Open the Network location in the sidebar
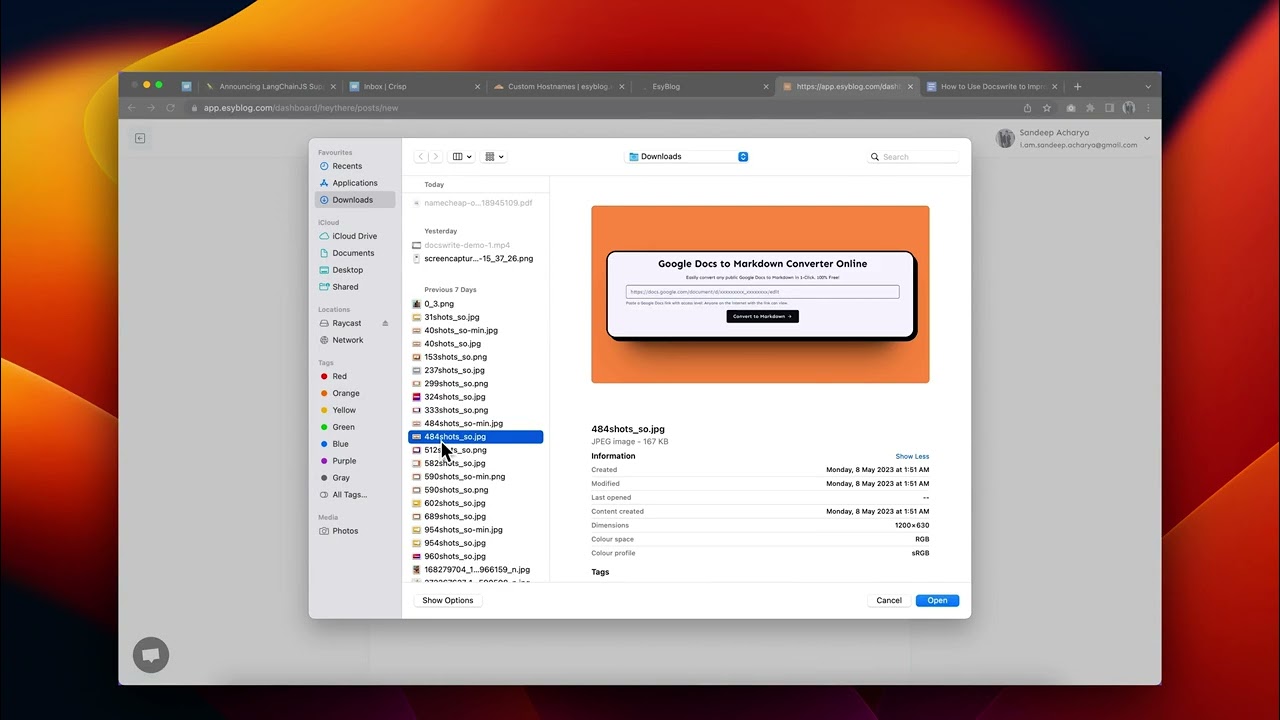1280x720 pixels. click(348, 340)
